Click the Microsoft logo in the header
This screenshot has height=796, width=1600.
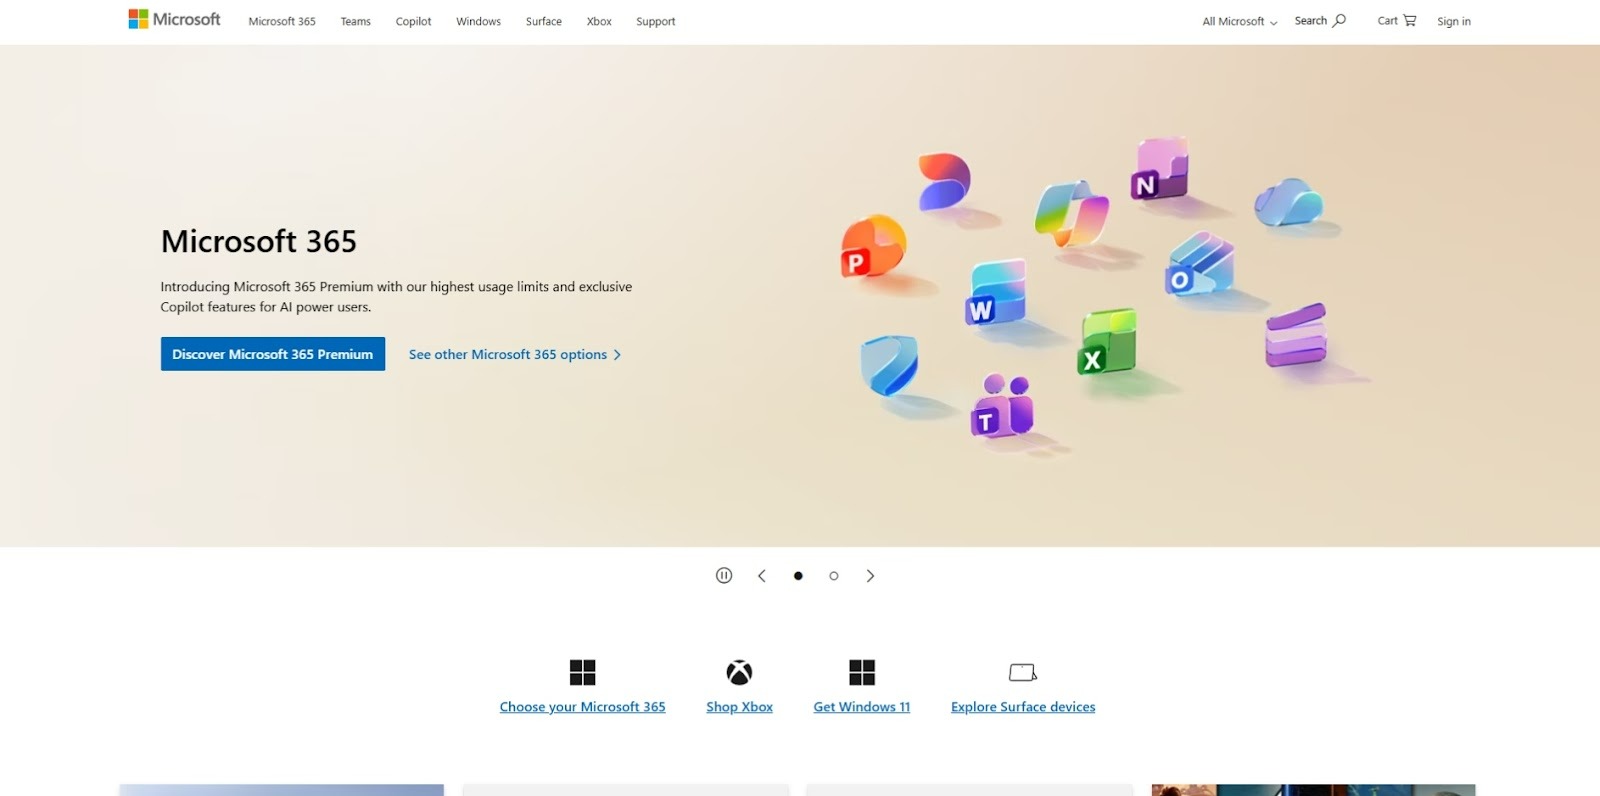174,19
